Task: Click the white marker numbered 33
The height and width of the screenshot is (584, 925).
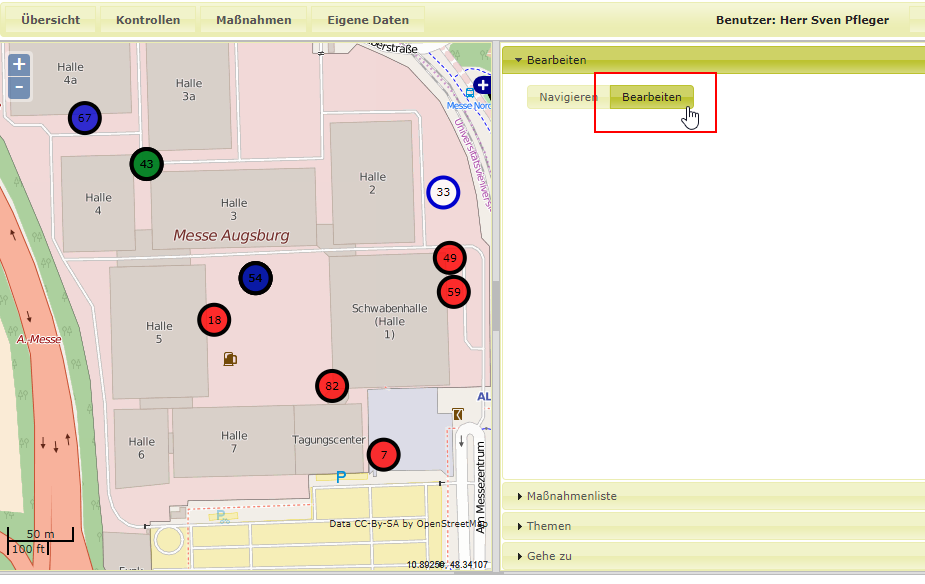Action: [443, 192]
